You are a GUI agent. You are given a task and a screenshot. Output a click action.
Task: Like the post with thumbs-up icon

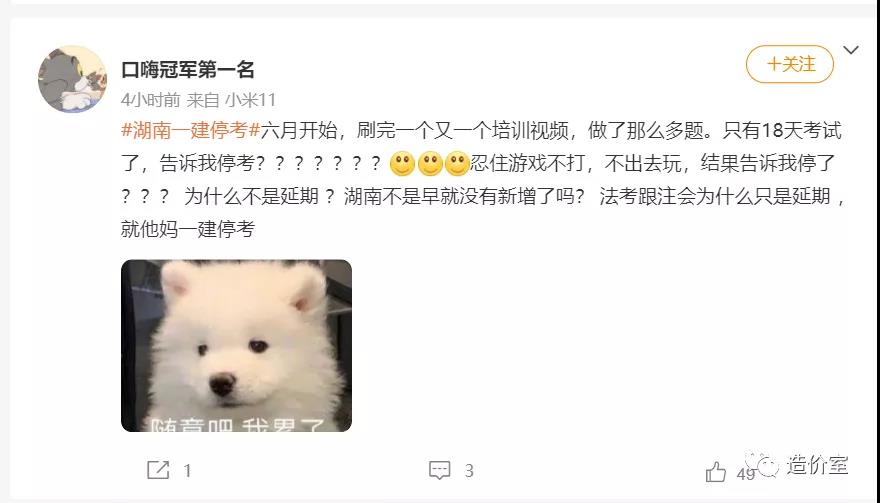click(x=716, y=472)
